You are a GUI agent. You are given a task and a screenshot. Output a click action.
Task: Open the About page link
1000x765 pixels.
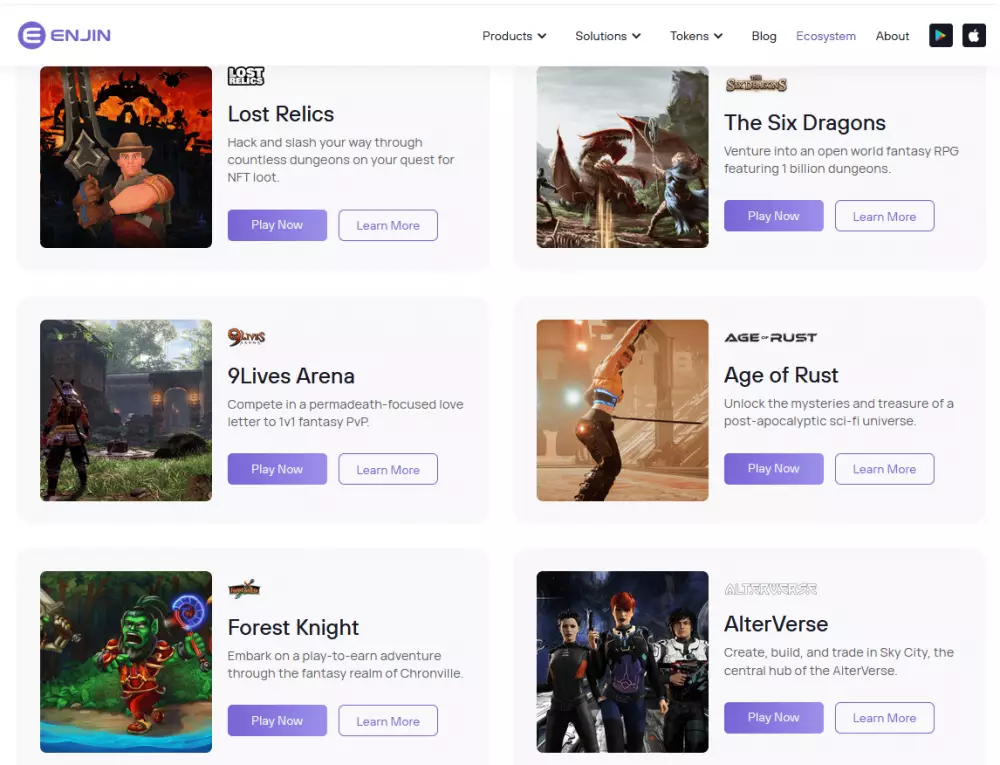[x=892, y=36]
